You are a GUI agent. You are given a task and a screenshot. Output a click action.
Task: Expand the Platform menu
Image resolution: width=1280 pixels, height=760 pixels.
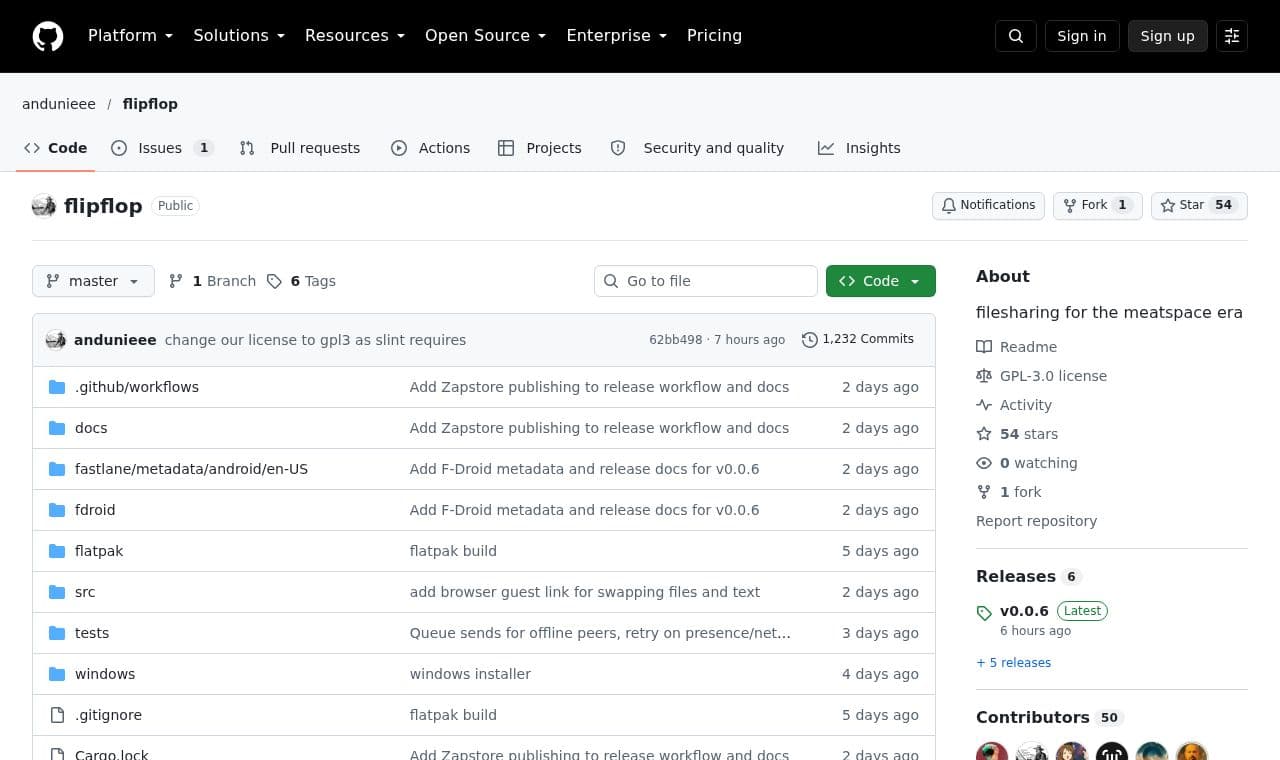(130, 36)
